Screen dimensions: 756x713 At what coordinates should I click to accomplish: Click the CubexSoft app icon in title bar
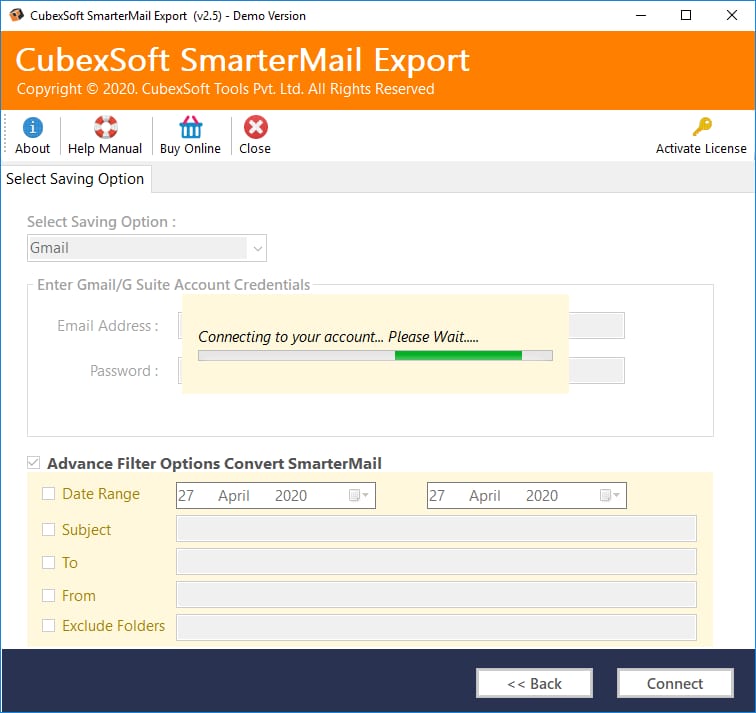pyautogui.click(x=16, y=15)
